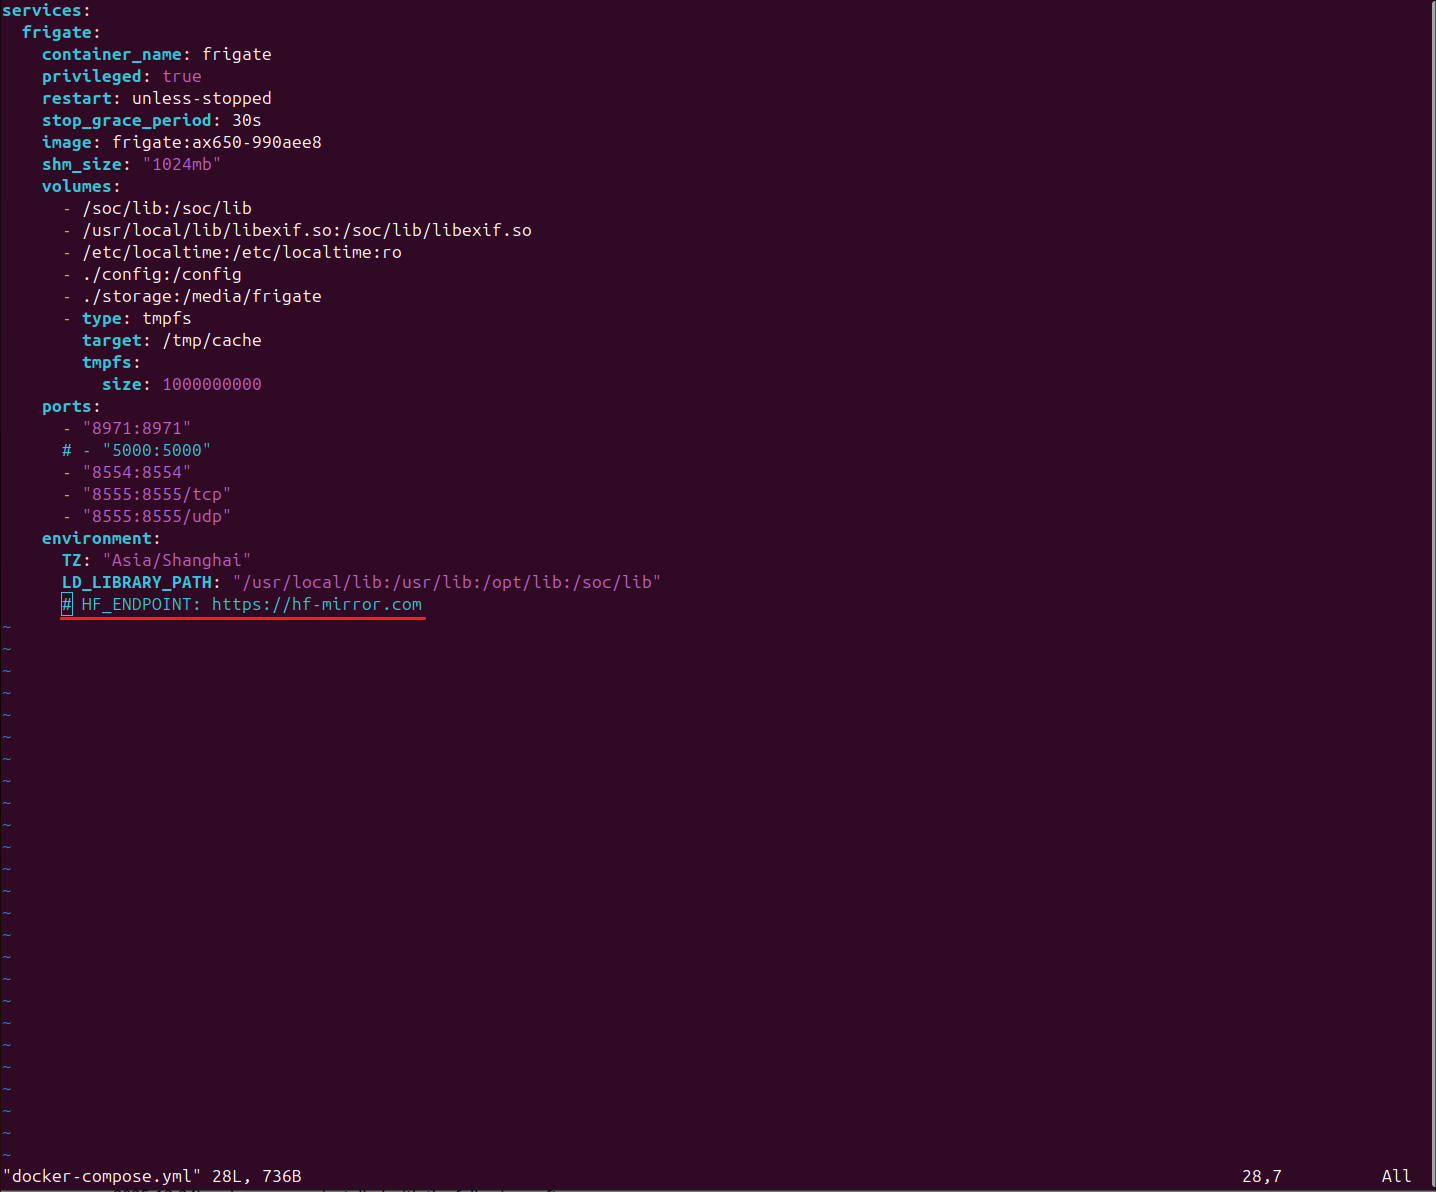The width and height of the screenshot is (1436, 1192).
Task: Click the stop_grace_period "30s" value
Action: [x=246, y=121]
